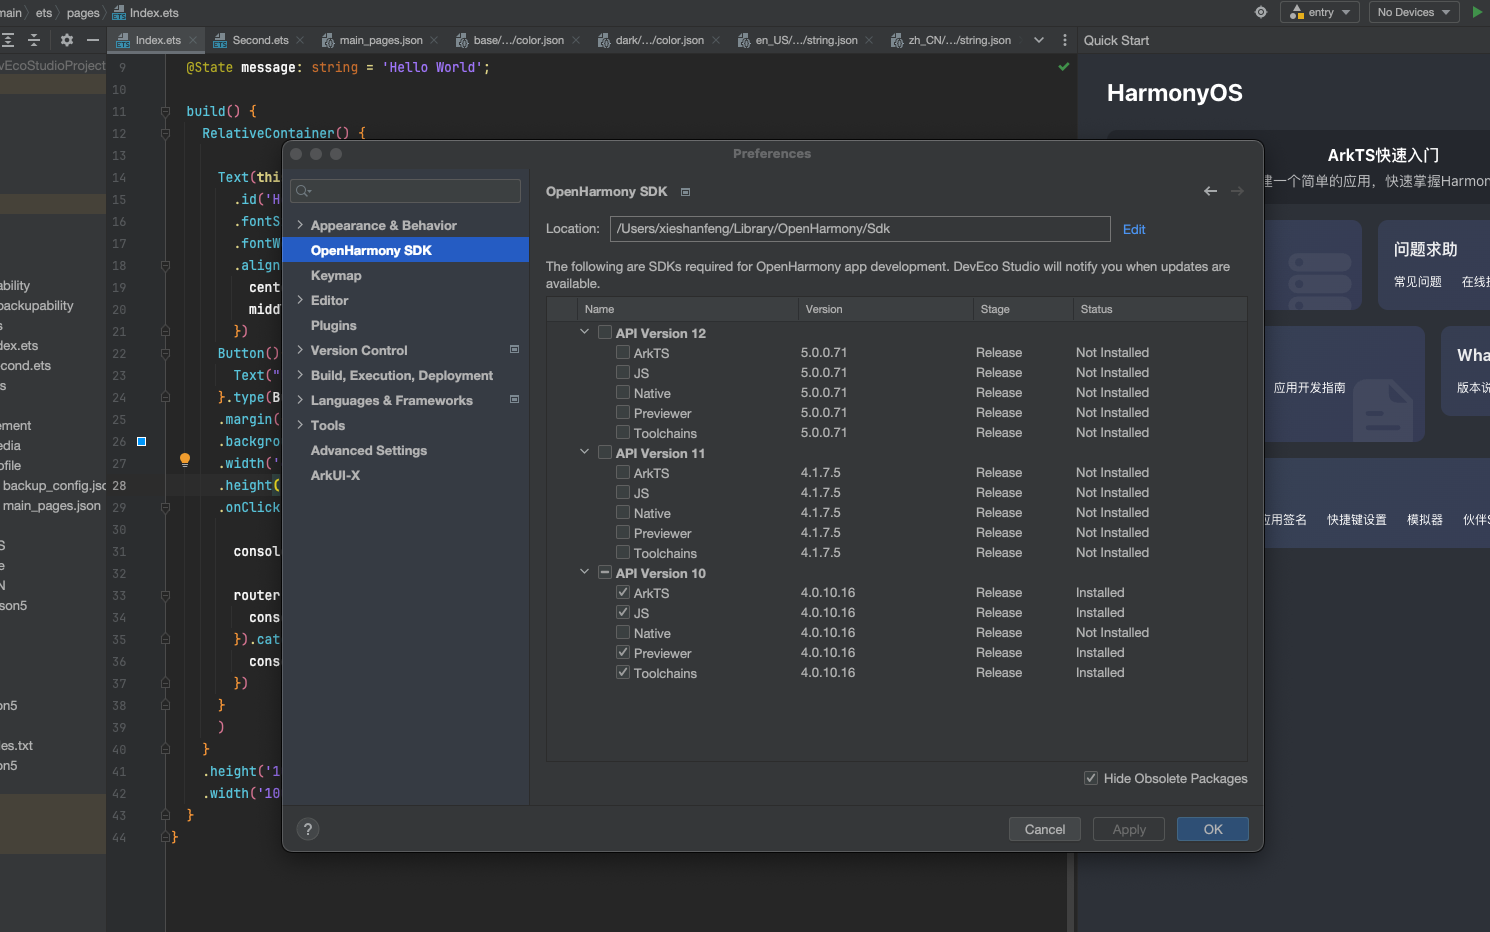Check Native 4.0.10.16 checkbox
The height and width of the screenshot is (932, 1490).
pyautogui.click(x=623, y=633)
